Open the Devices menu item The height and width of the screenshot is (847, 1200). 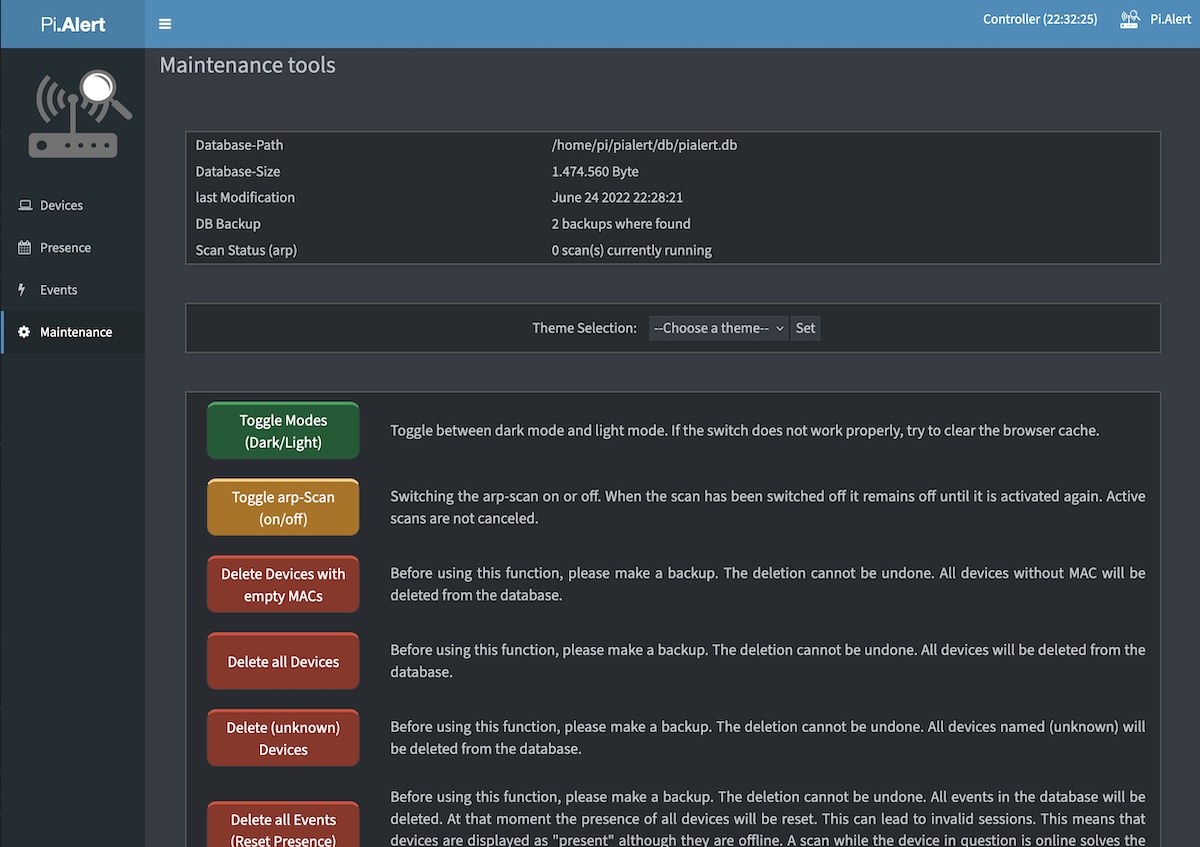(x=61, y=206)
